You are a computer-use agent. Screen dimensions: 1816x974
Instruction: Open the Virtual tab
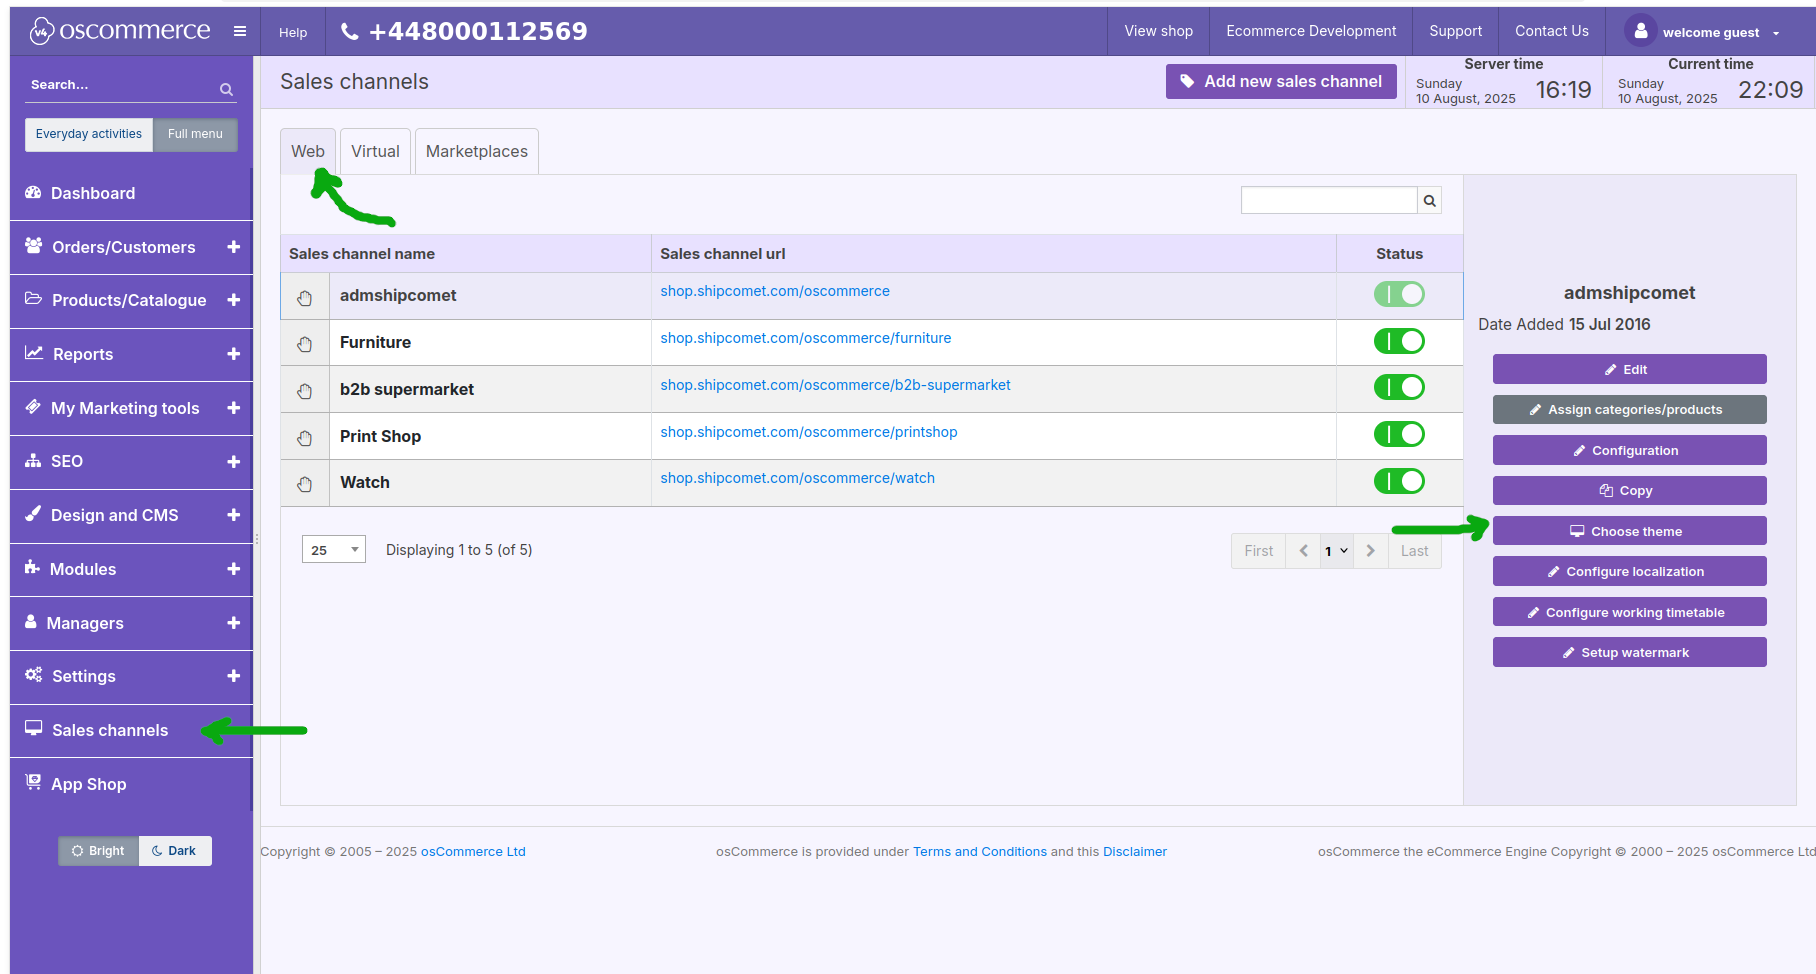(x=375, y=152)
